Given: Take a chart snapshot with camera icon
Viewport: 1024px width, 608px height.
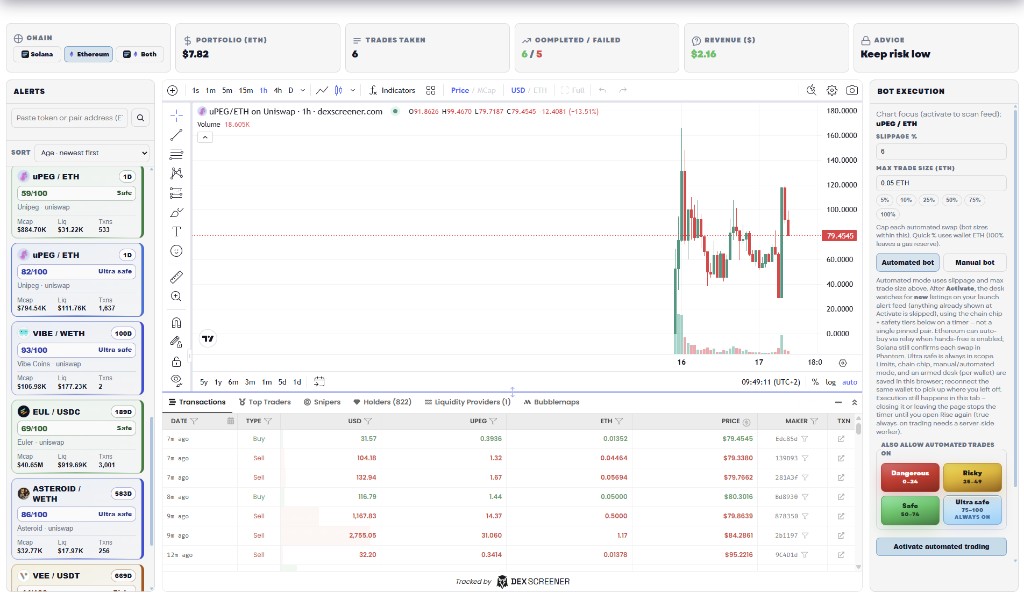Looking at the screenshot, I should (851, 90).
